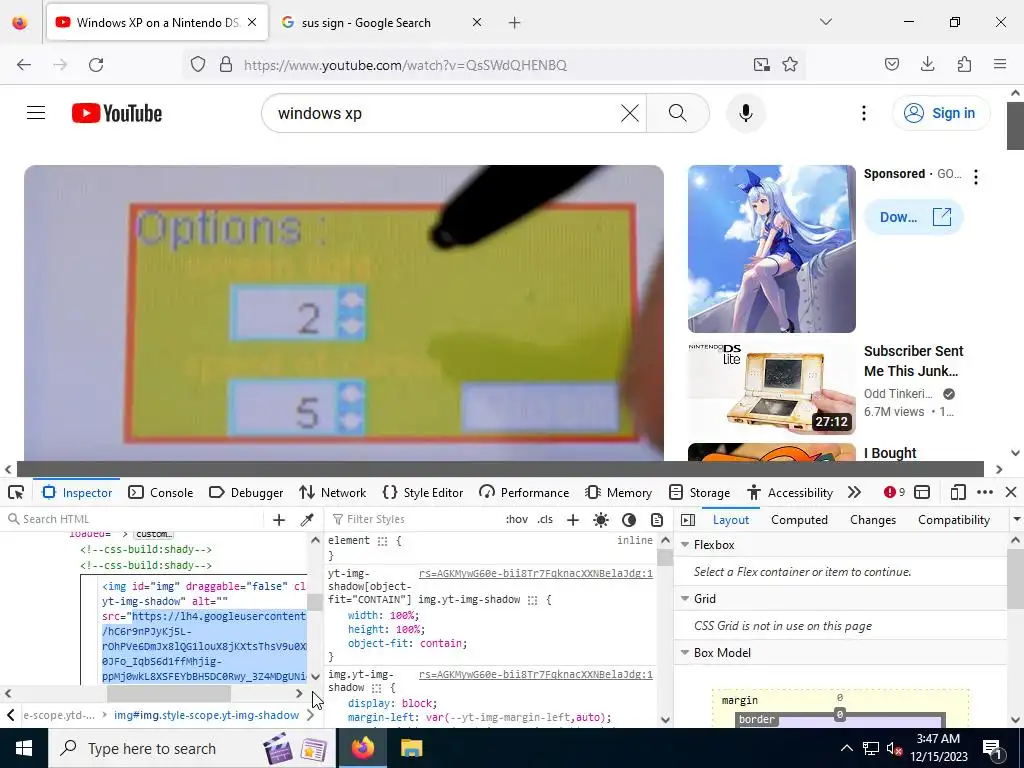Toggle print media simulation icon
Screen dimensions: 1024x768
(x=657, y=520)
